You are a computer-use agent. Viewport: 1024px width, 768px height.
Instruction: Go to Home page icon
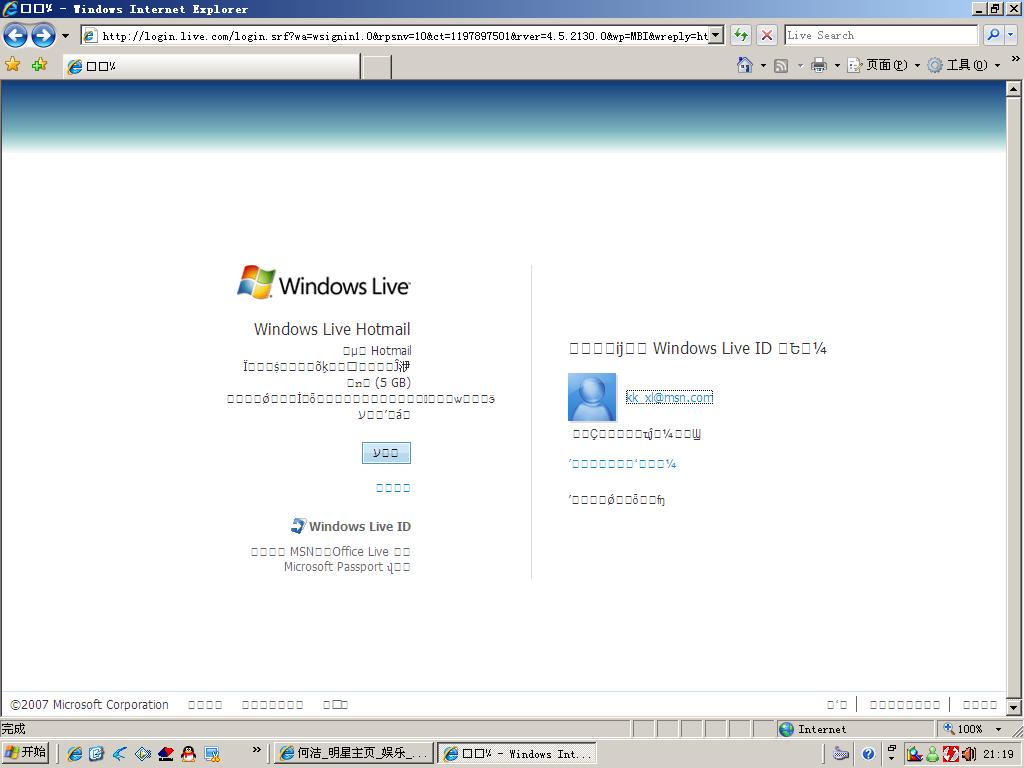tap(744, 65)
